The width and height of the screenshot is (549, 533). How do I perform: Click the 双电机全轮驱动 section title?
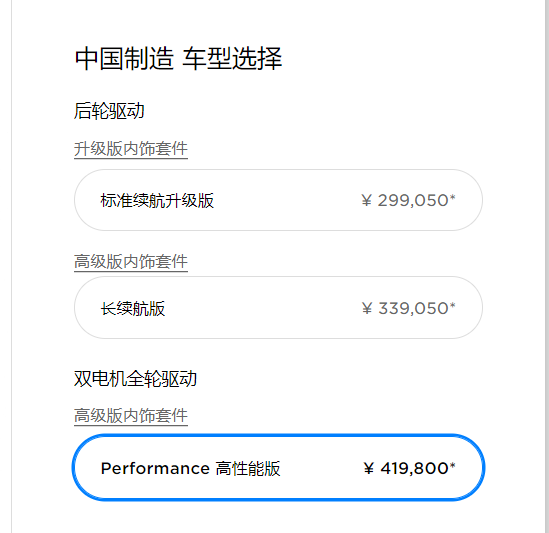[x=135, y=379]
